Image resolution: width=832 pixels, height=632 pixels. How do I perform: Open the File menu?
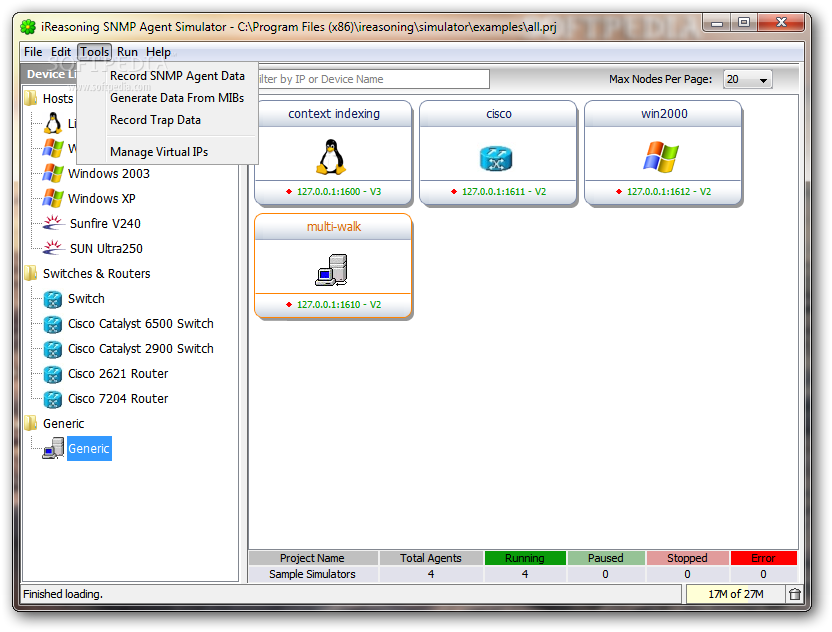click(x=33, y=52)
